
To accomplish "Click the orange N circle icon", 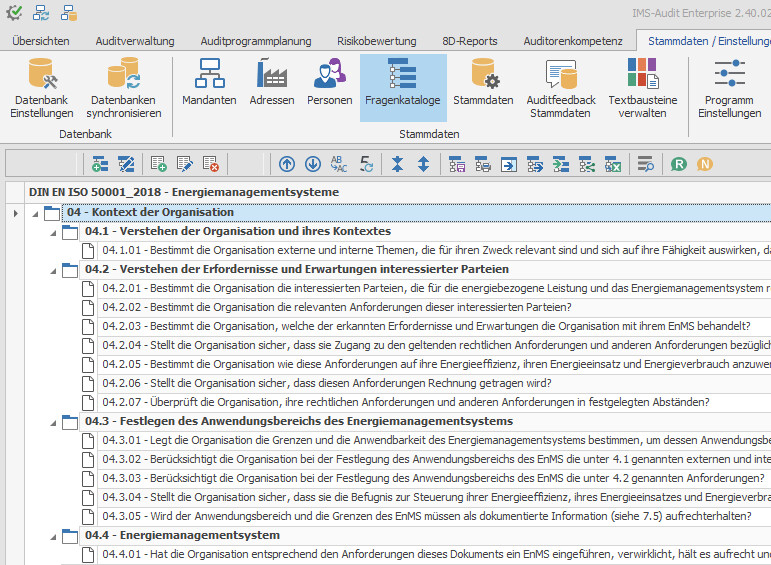I will (x=705, y=164).
